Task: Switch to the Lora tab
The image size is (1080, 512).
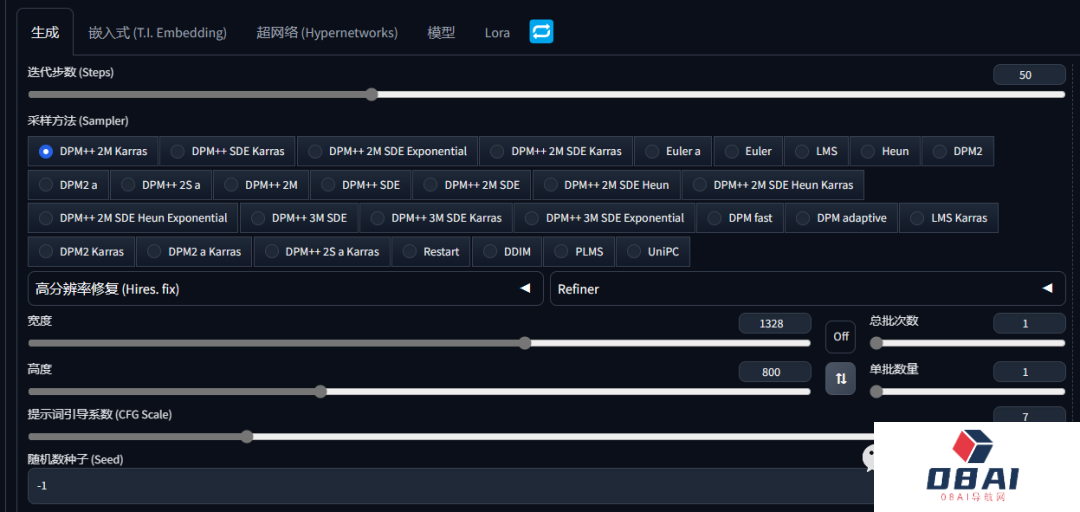Action: pyautogui.click(x=497, y=32)
